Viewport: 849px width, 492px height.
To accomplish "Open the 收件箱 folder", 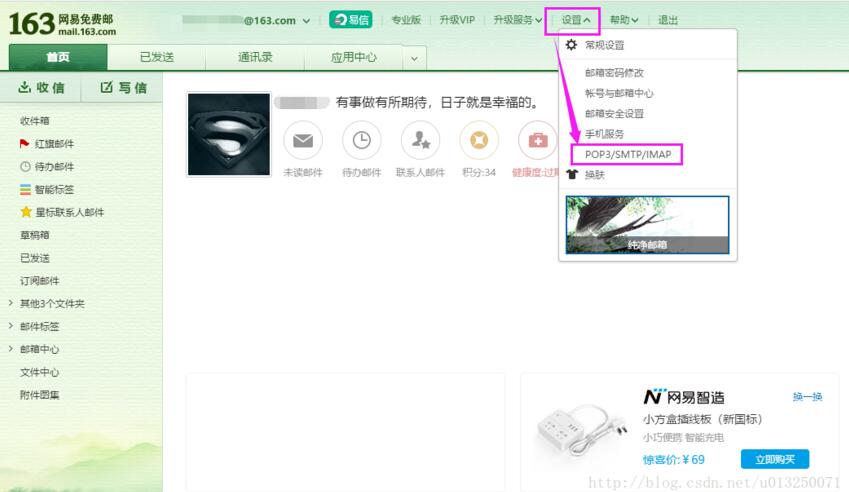I will [x=35, y=121].
